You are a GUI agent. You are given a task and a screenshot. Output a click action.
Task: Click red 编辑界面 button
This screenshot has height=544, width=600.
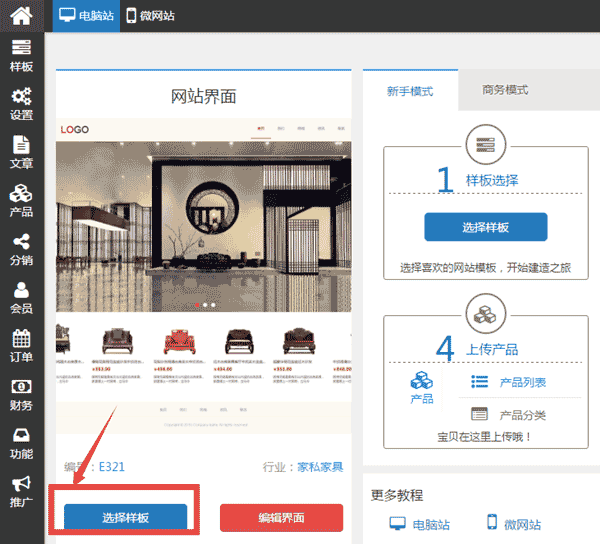(281, 518)
